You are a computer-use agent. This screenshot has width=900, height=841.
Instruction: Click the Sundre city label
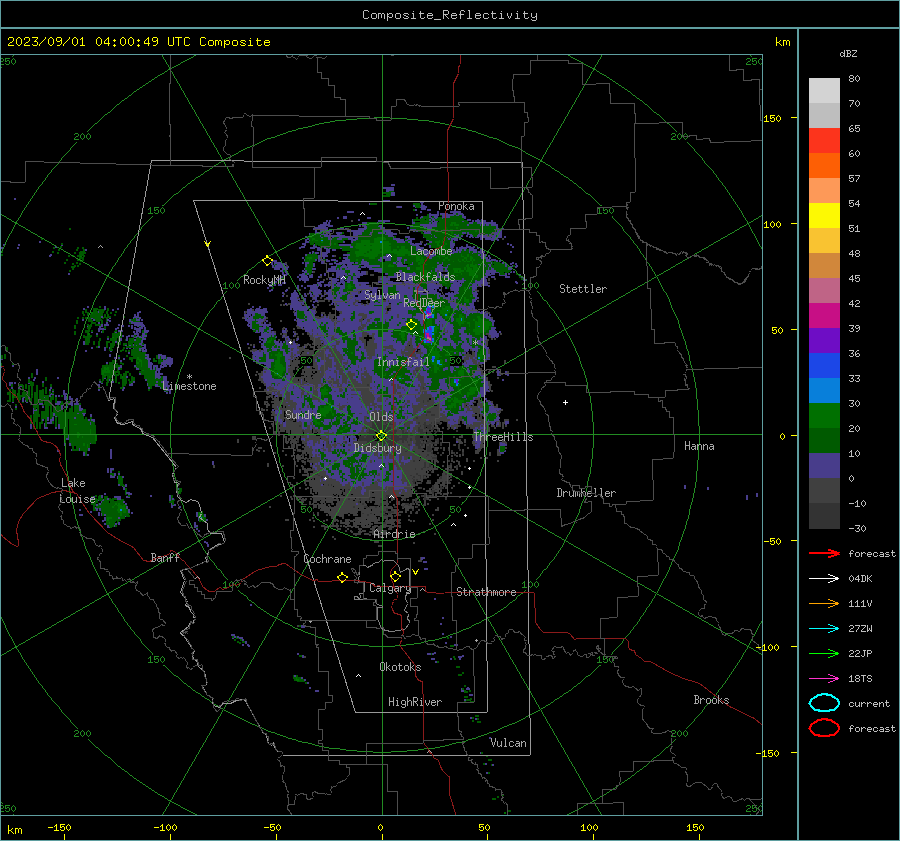303,415
